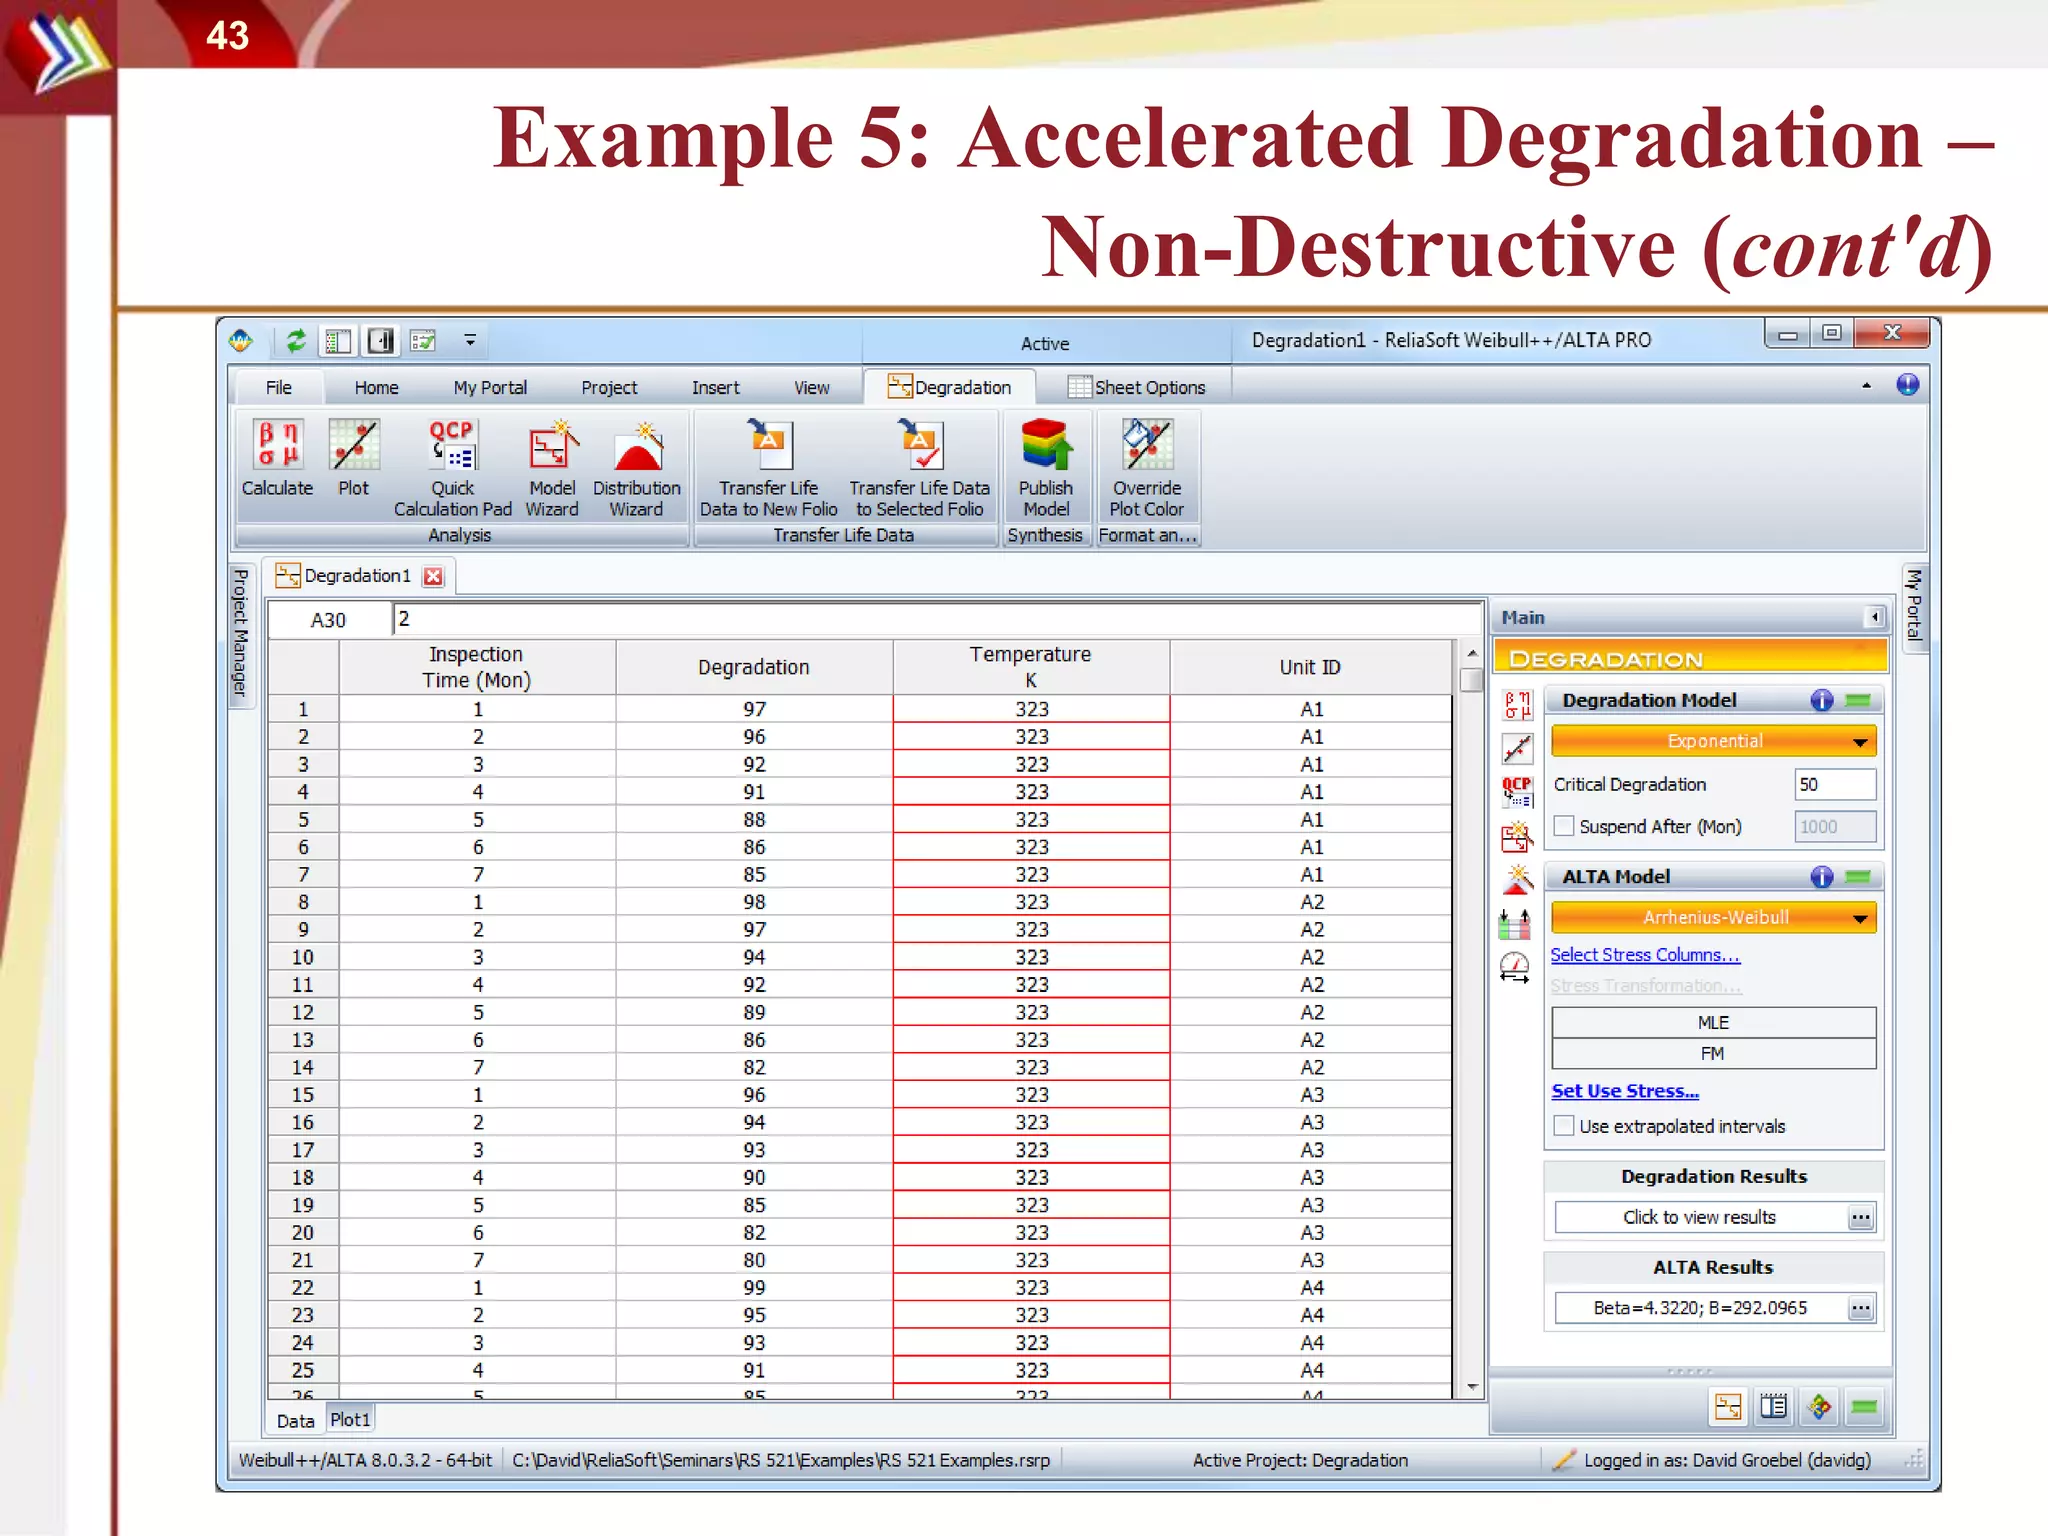Click the Suspend After value field 1000
2048x1536 pixels.
(1835, 827)
